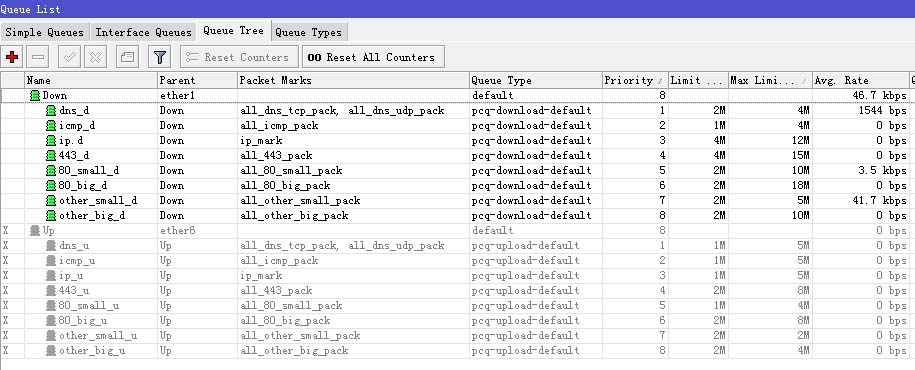Click pcq-upload-default in the dns_u row
This screenshot has height=370, width=915.
526,246
